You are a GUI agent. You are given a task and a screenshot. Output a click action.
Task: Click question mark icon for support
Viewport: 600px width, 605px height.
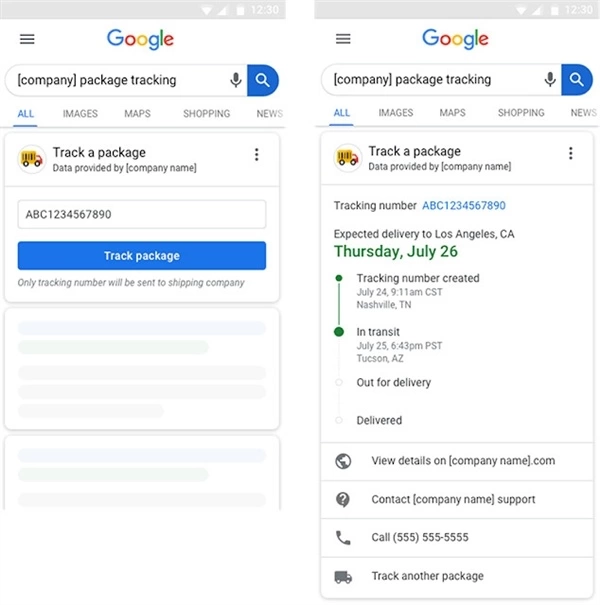coord(344,499)
